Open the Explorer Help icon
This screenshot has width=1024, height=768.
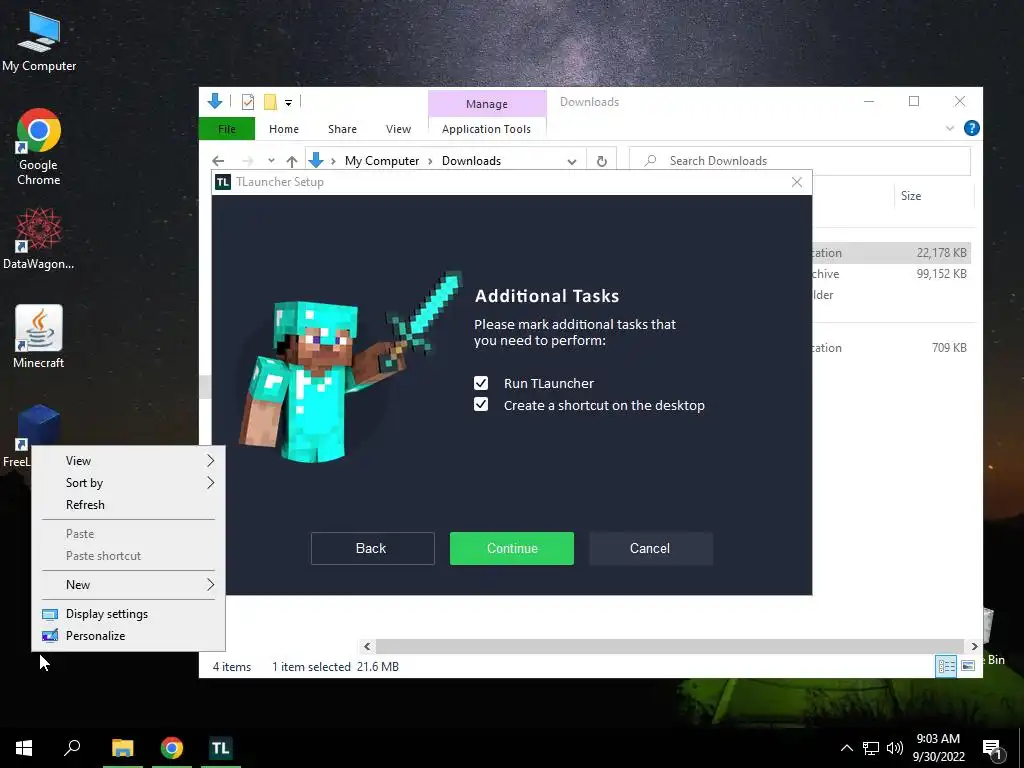(972, 128)
